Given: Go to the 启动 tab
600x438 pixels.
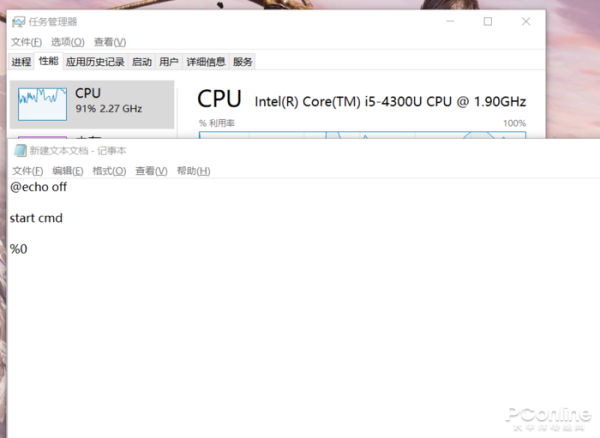Looking at the screenshot, I should (142, 62).
